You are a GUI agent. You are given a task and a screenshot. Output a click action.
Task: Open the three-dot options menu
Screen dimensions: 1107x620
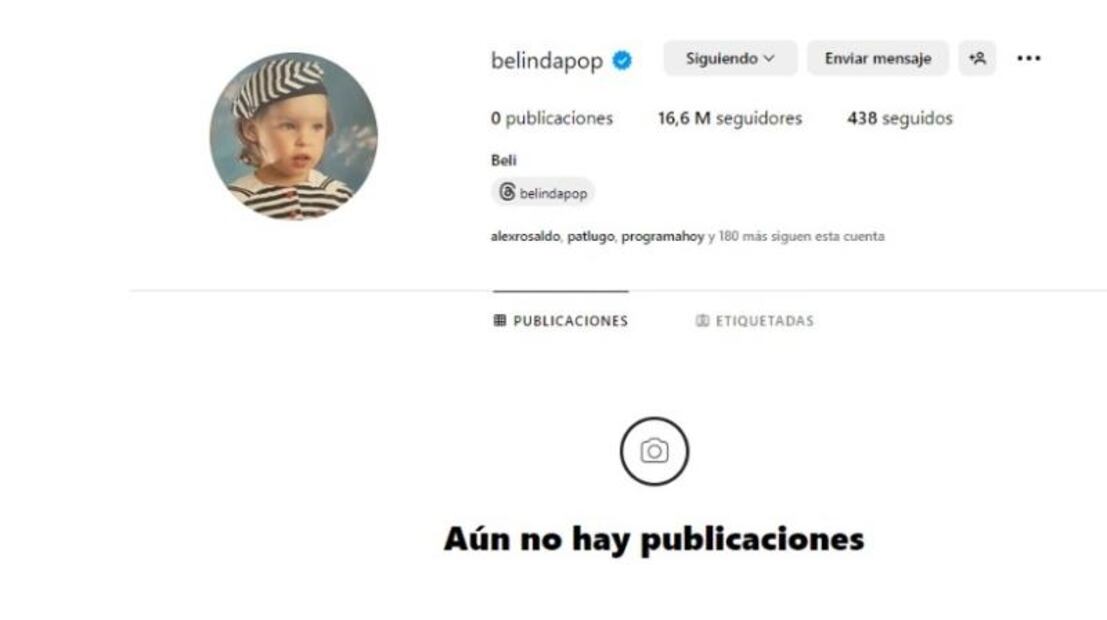coord(1029,59)
